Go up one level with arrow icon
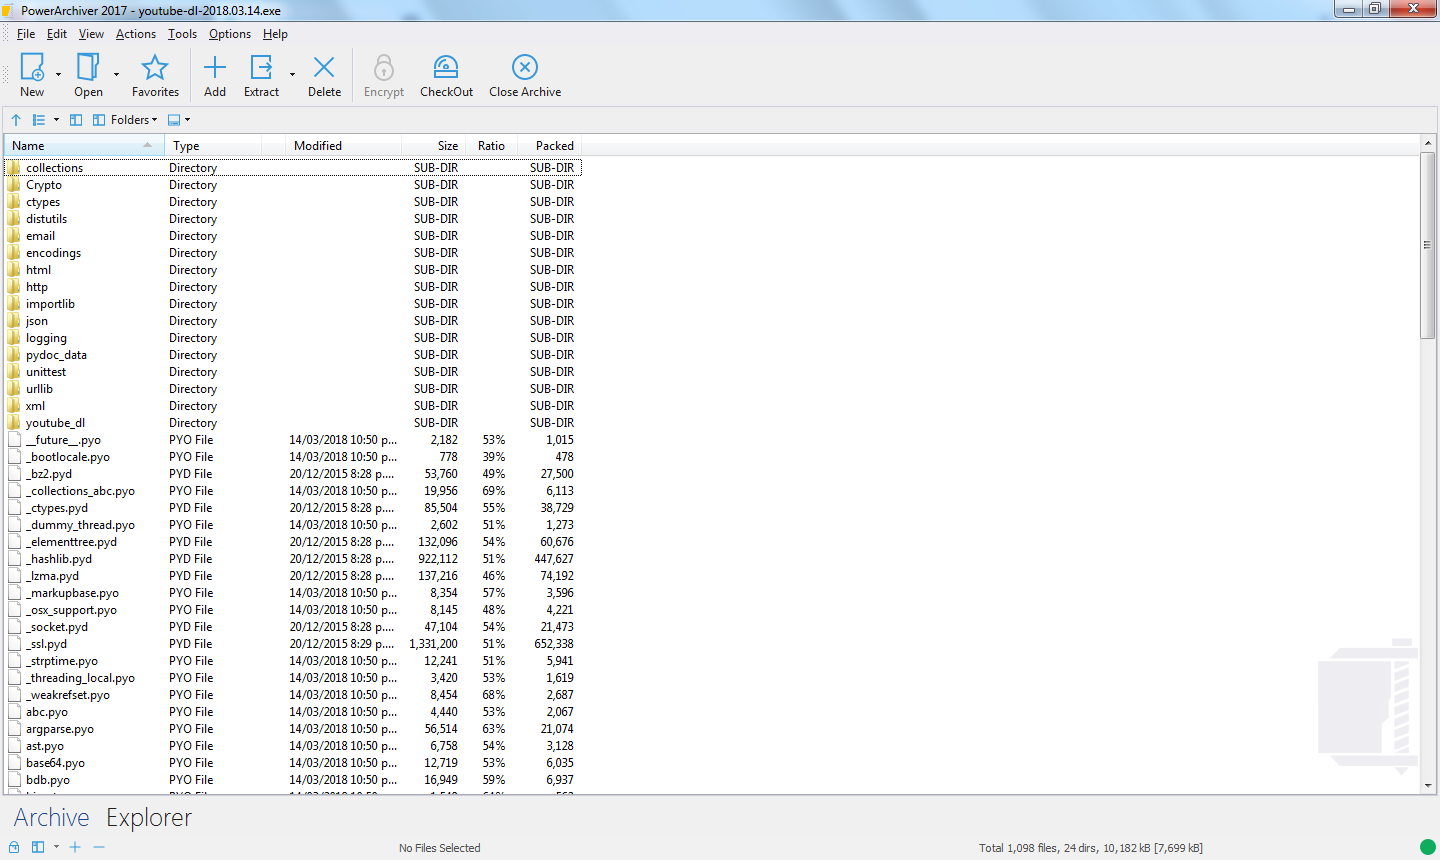The width and height of the screenshot is (1440, 860). click(16, 120)
